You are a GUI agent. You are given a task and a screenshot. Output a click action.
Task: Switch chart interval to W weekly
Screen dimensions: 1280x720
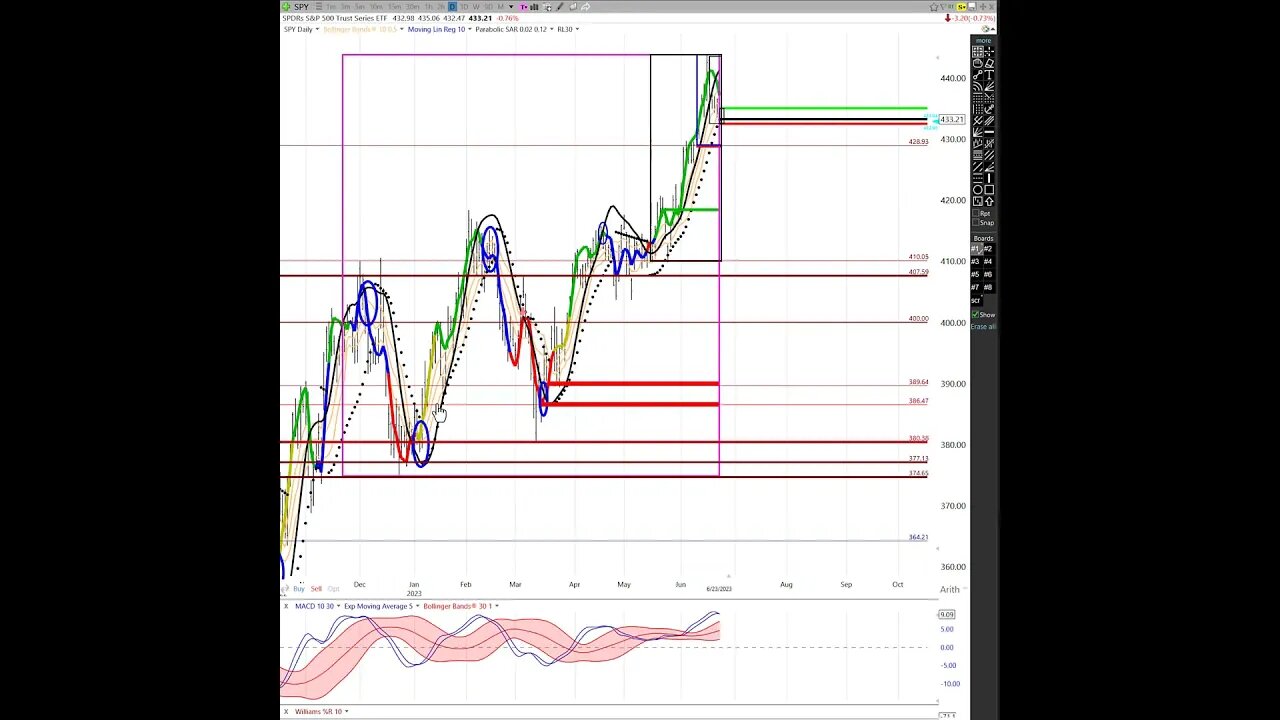tap(476, 6)
